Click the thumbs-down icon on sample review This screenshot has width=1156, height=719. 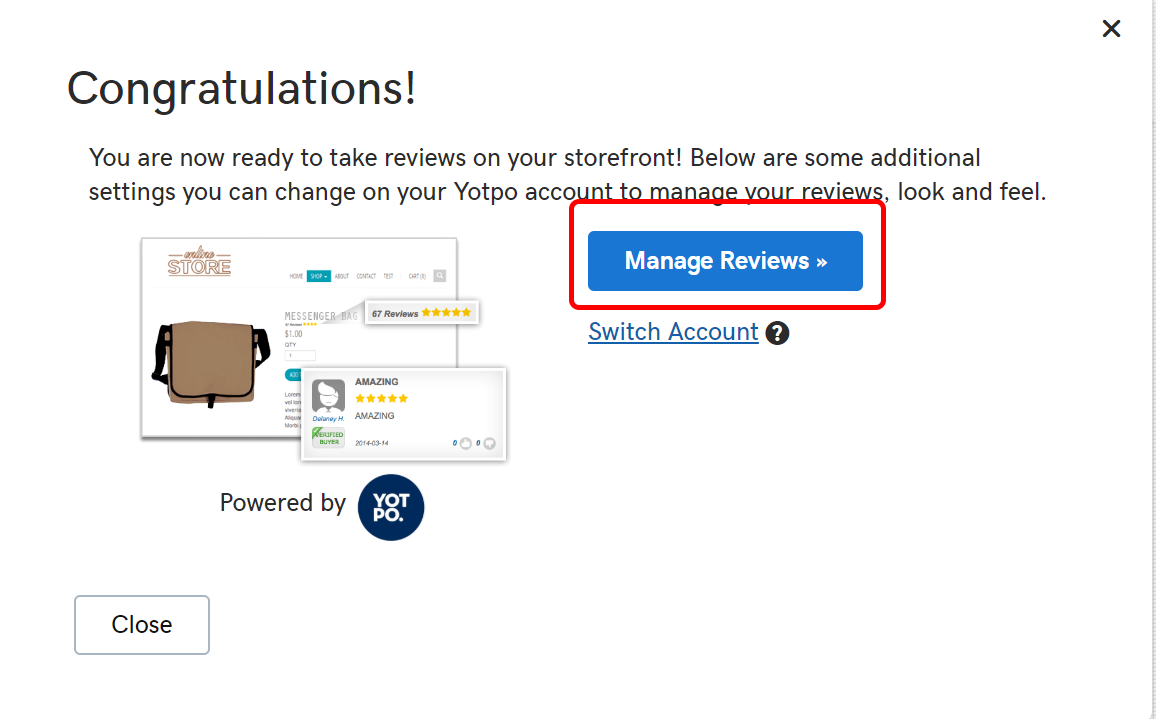pyautogui.click(x=490, y=443)
